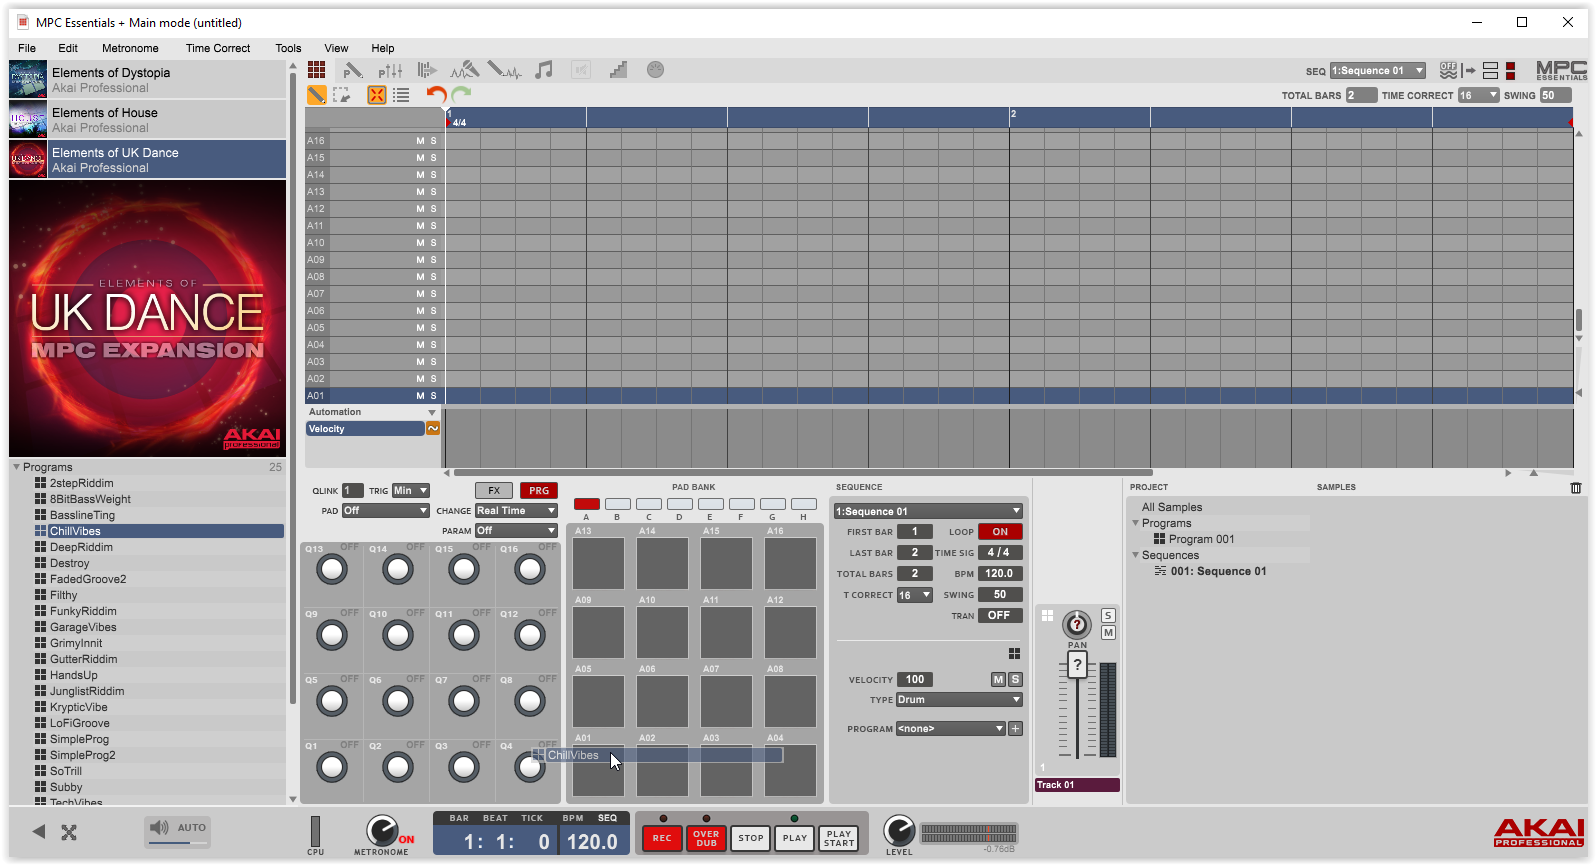Click the red undo arrow
Image resolution: width=1596 pixels, height=865 pixels.
(x=436, y=94)
